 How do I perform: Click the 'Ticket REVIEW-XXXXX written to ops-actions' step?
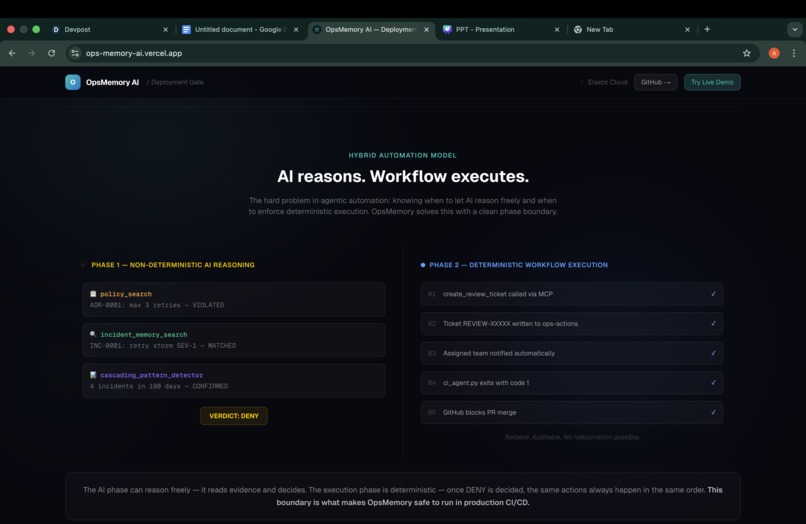pyautogui.click(x=572, y=323)
